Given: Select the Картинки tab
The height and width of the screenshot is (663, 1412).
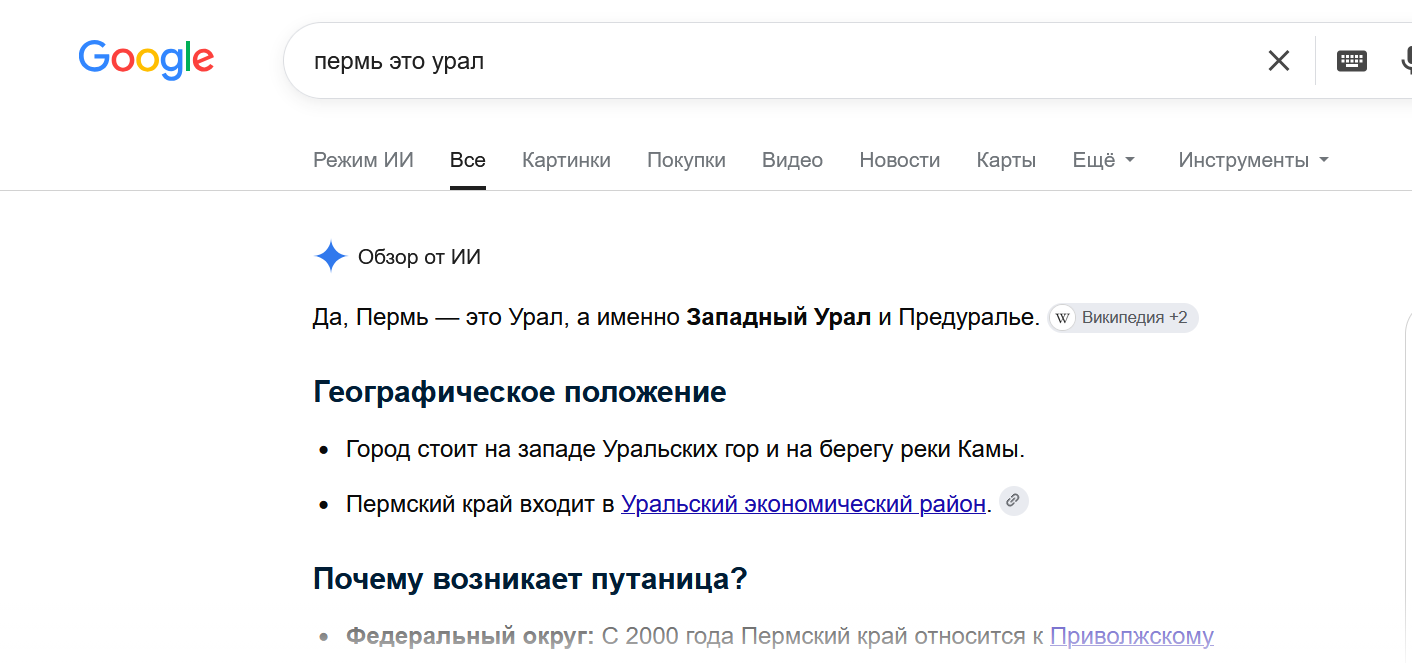Looking at the screenshot, I should click(x=566, y=160).
